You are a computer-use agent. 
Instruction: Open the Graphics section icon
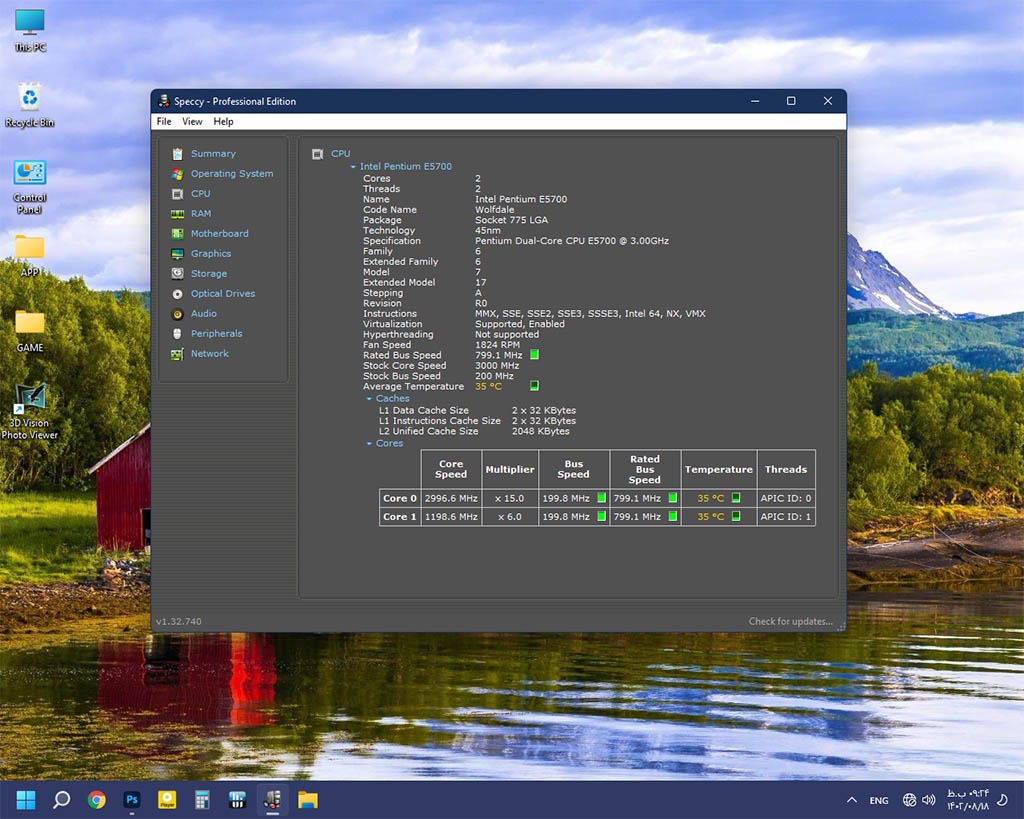click(x=177, y=254)
